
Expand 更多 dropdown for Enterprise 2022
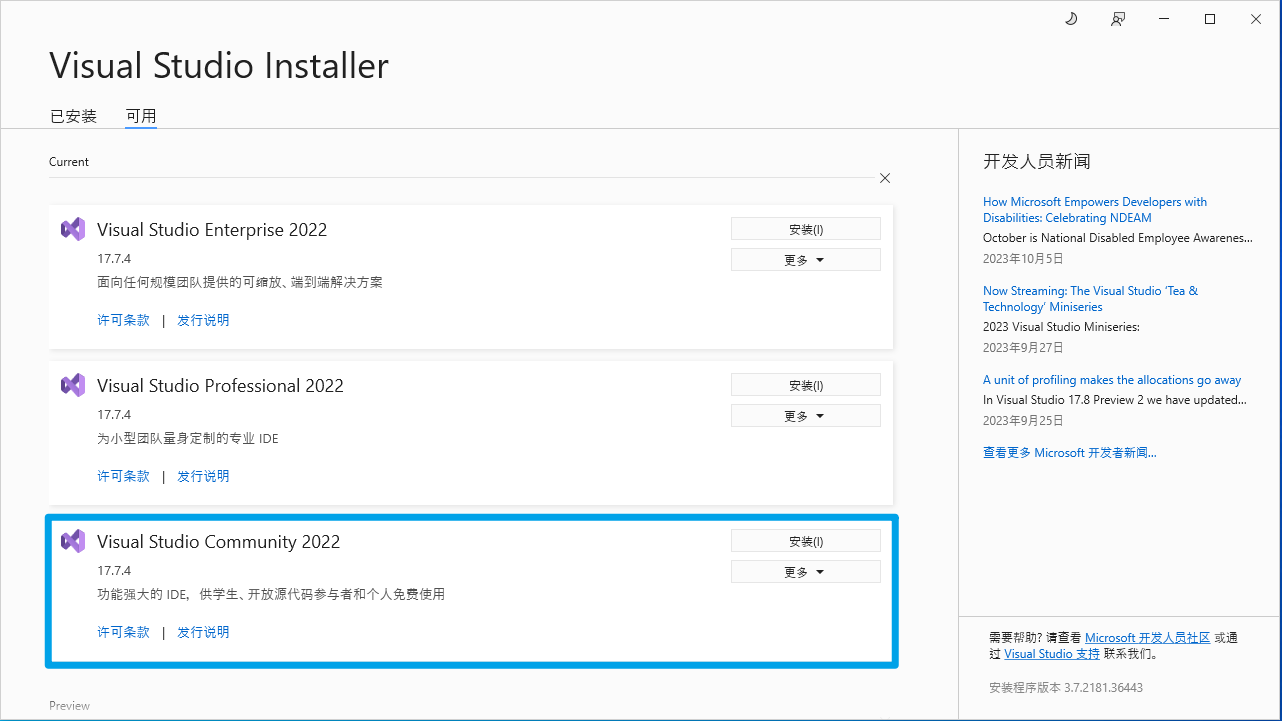(806, 260)
